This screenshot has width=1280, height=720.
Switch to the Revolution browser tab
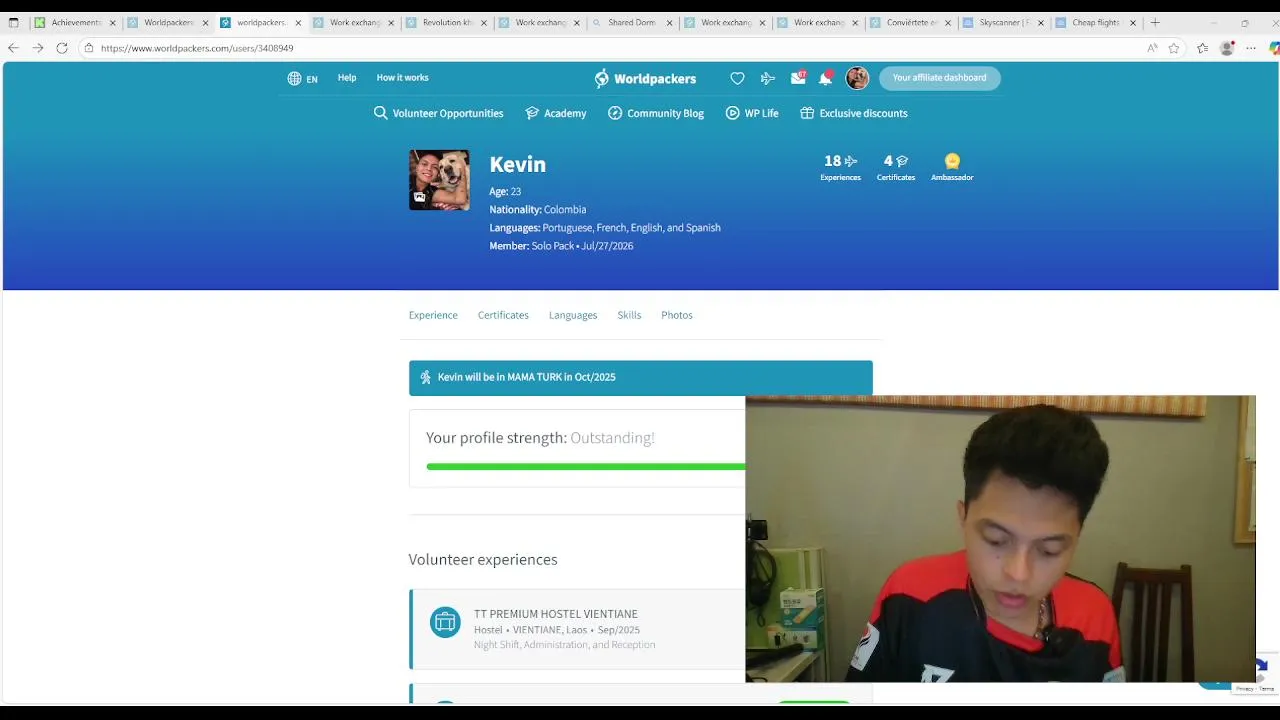[x=447, y=22]
